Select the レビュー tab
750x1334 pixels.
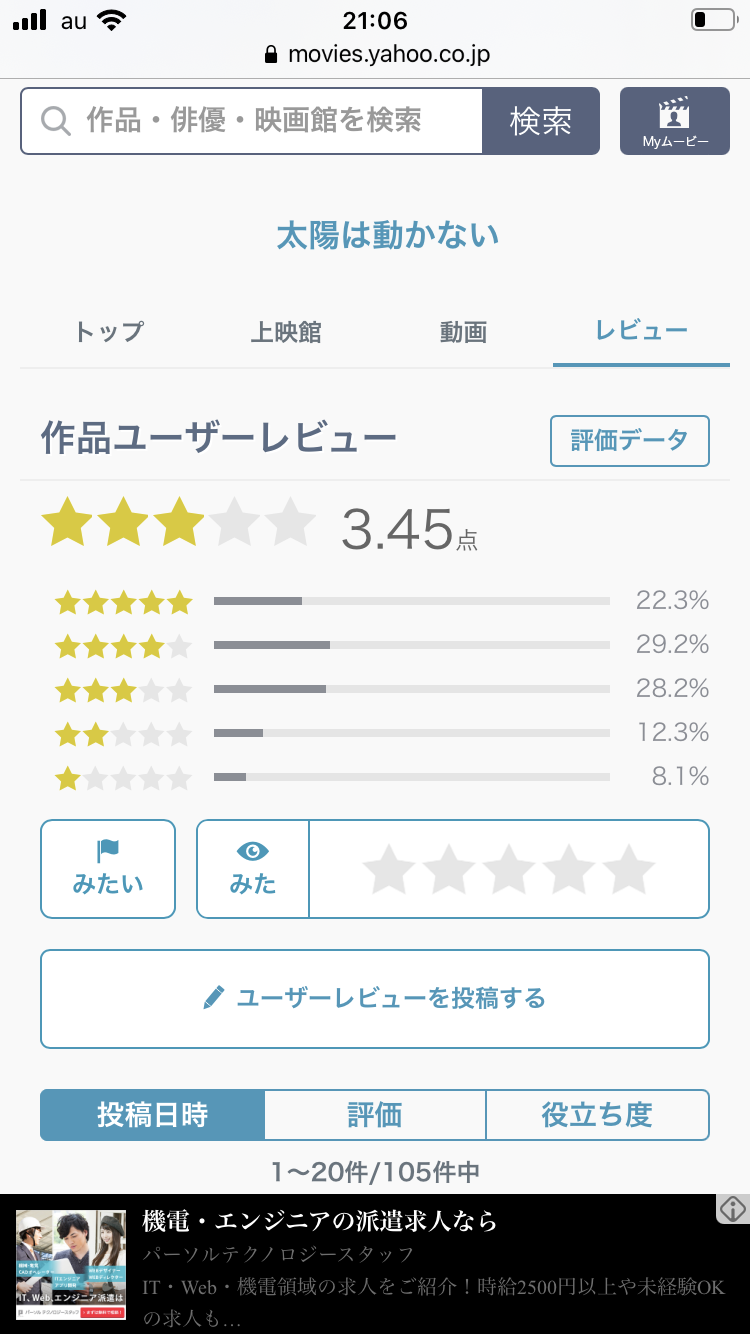point(641,331)
